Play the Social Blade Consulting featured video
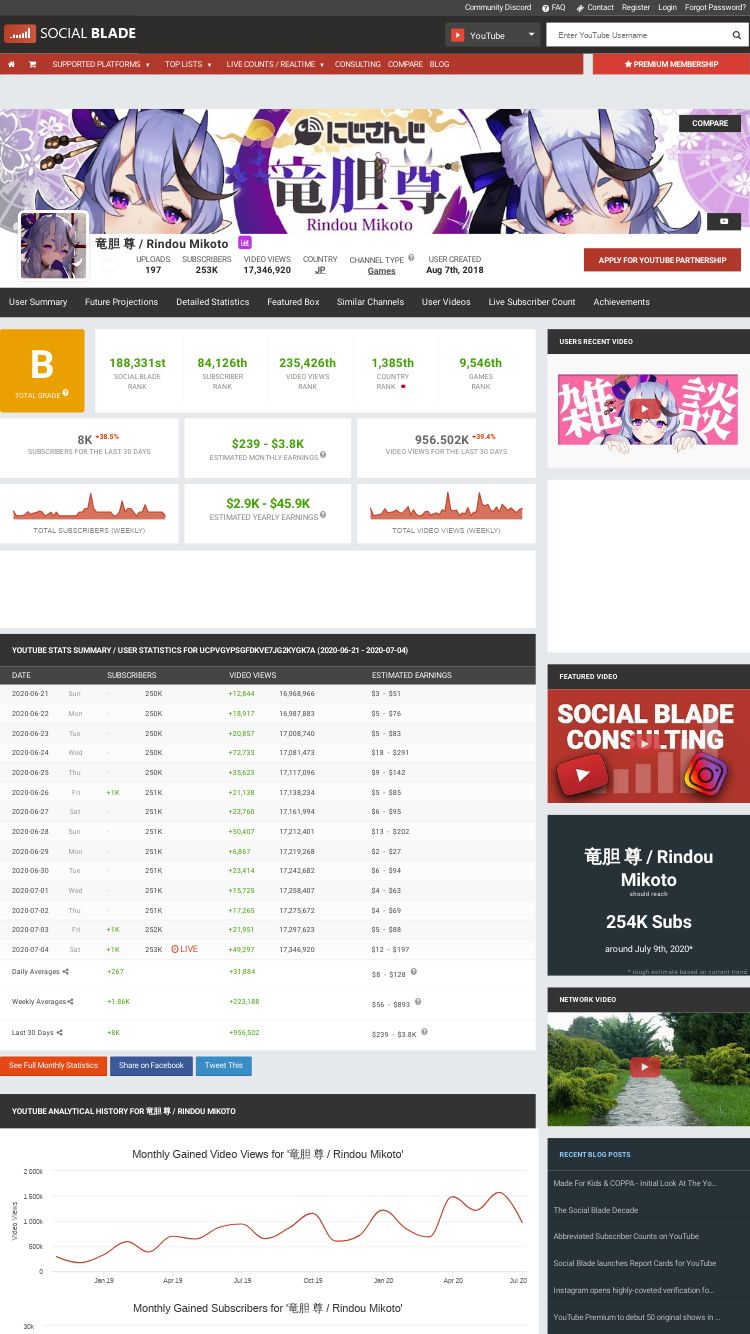This screenshot has width=750, height=1334. point(648,745)
